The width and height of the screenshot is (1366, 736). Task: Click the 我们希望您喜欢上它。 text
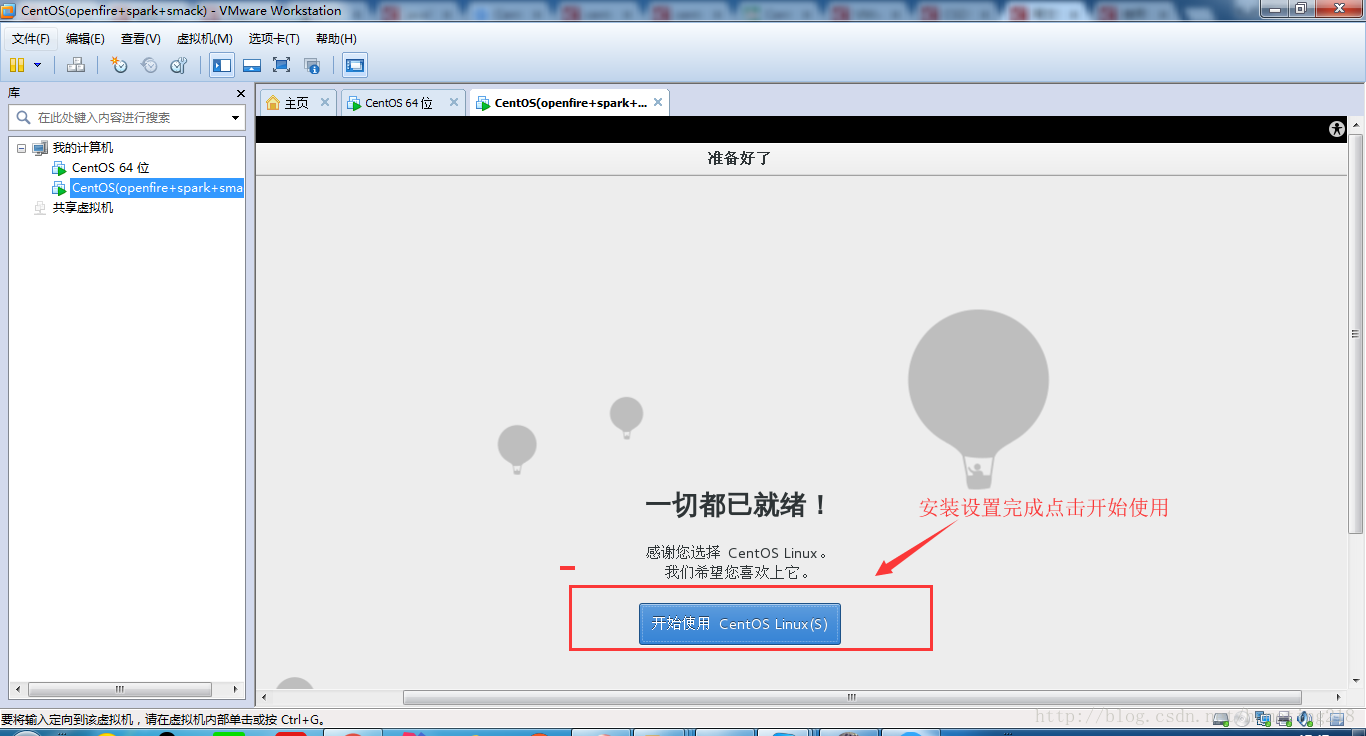pos(738,573)
